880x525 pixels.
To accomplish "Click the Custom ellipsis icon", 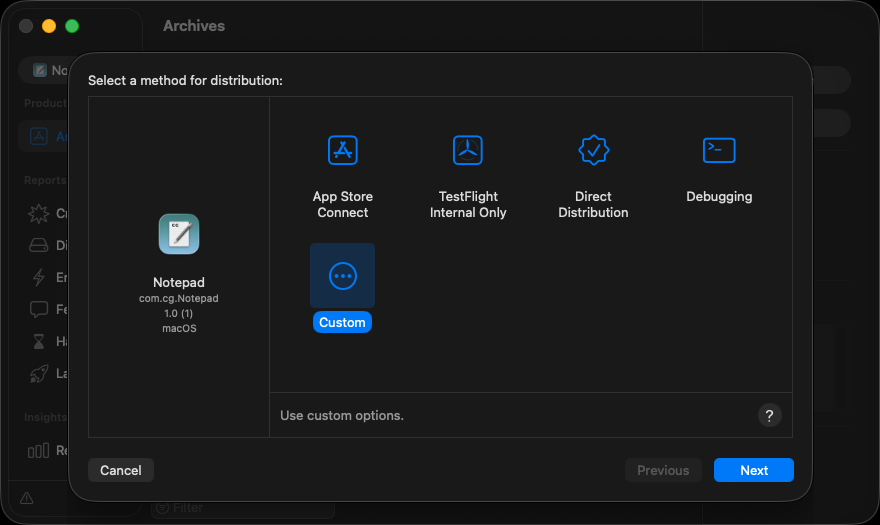I will (x=342, y=276).
